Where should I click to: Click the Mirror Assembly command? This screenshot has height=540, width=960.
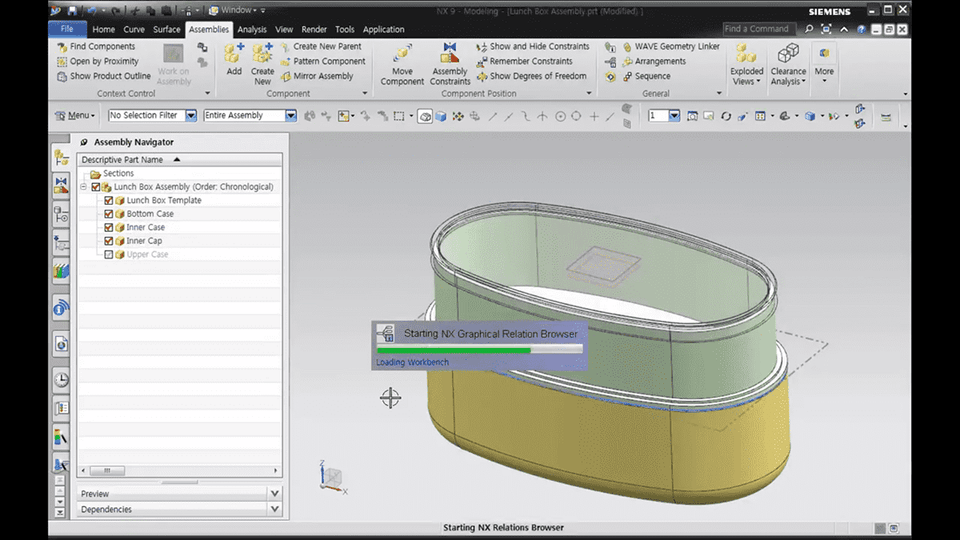tap(317, 76)
